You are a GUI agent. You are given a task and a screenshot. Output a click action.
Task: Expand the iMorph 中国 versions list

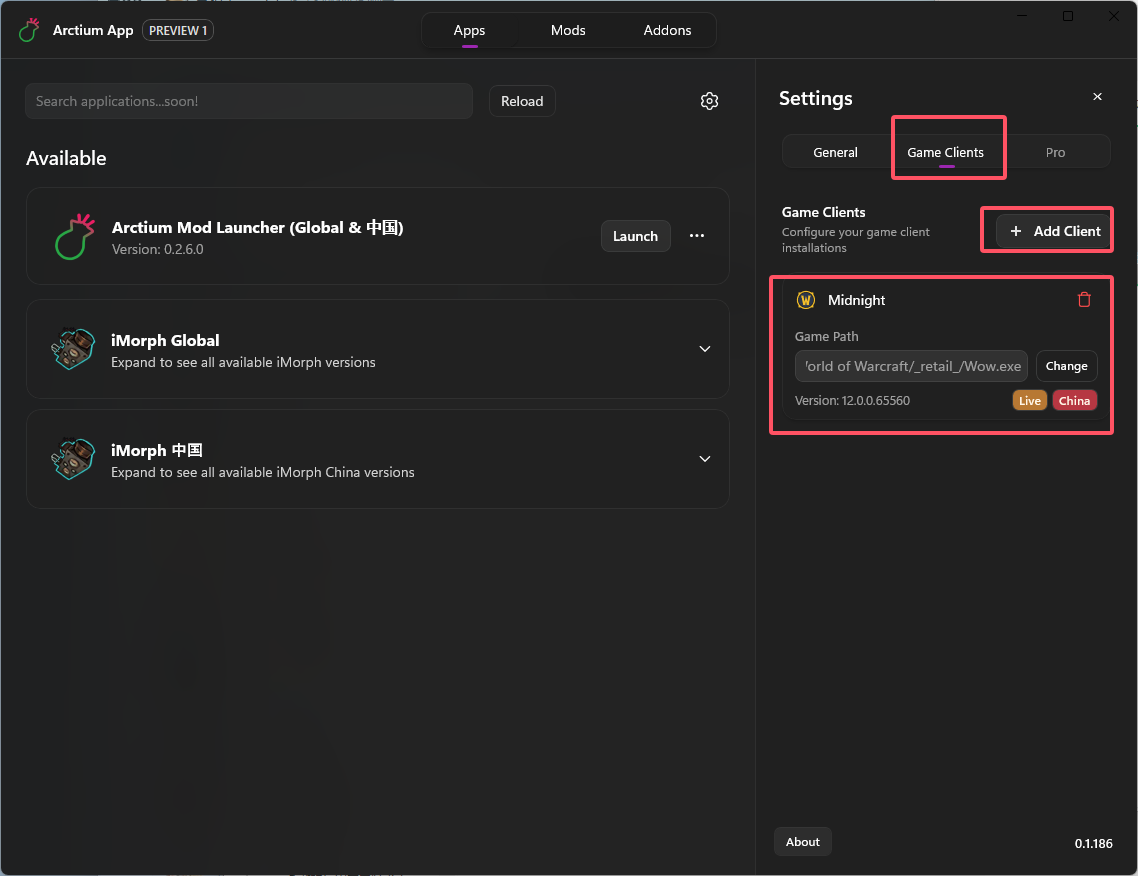pos(705,459)
